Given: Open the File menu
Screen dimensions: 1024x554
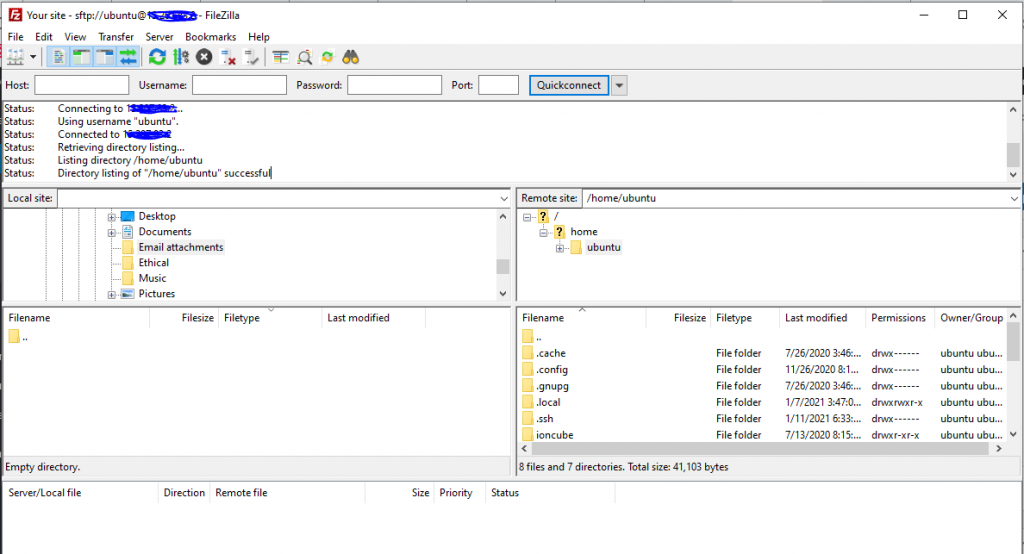Looking at the screenshot, I should (x=16, y=37).
